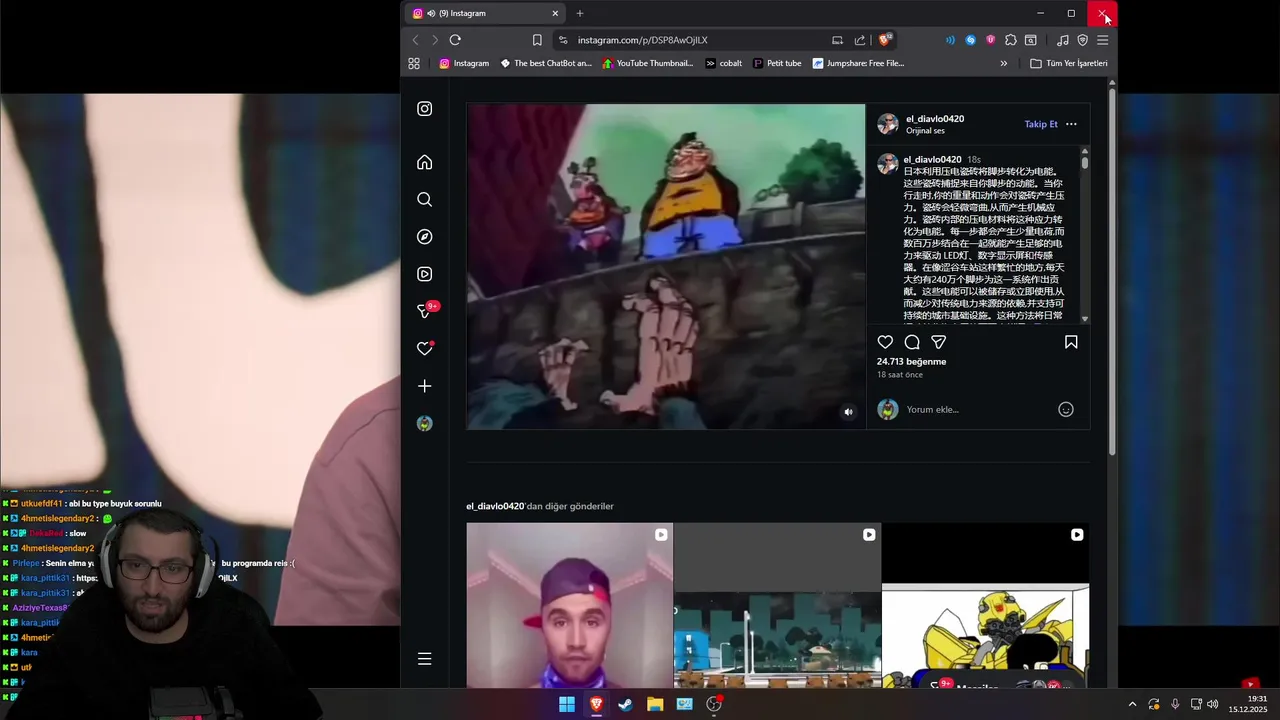Bookmark this page in the address bar

click(537, 40)
